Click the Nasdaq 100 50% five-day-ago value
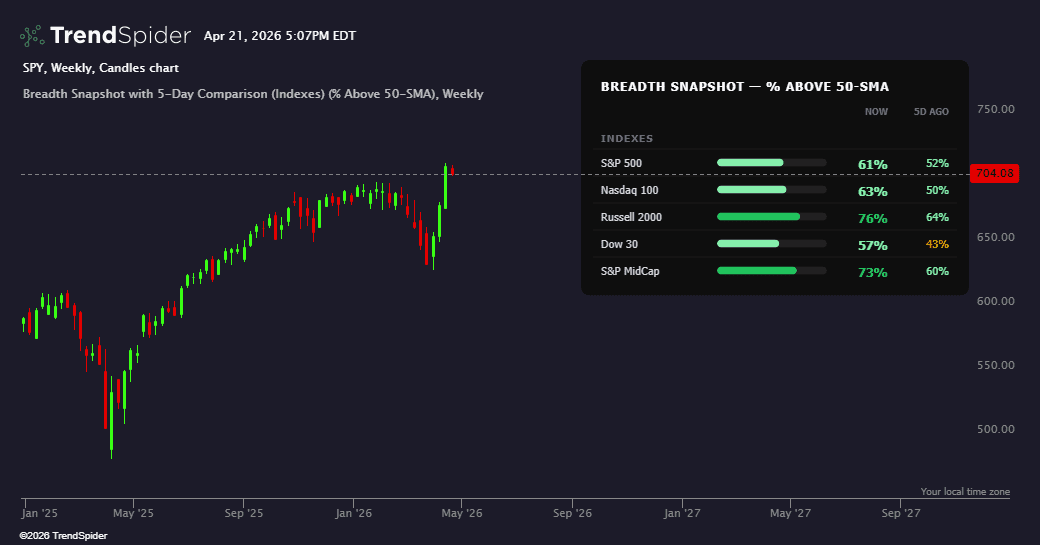Screen dimensions: 1040x545 click(x=937, y=190)
